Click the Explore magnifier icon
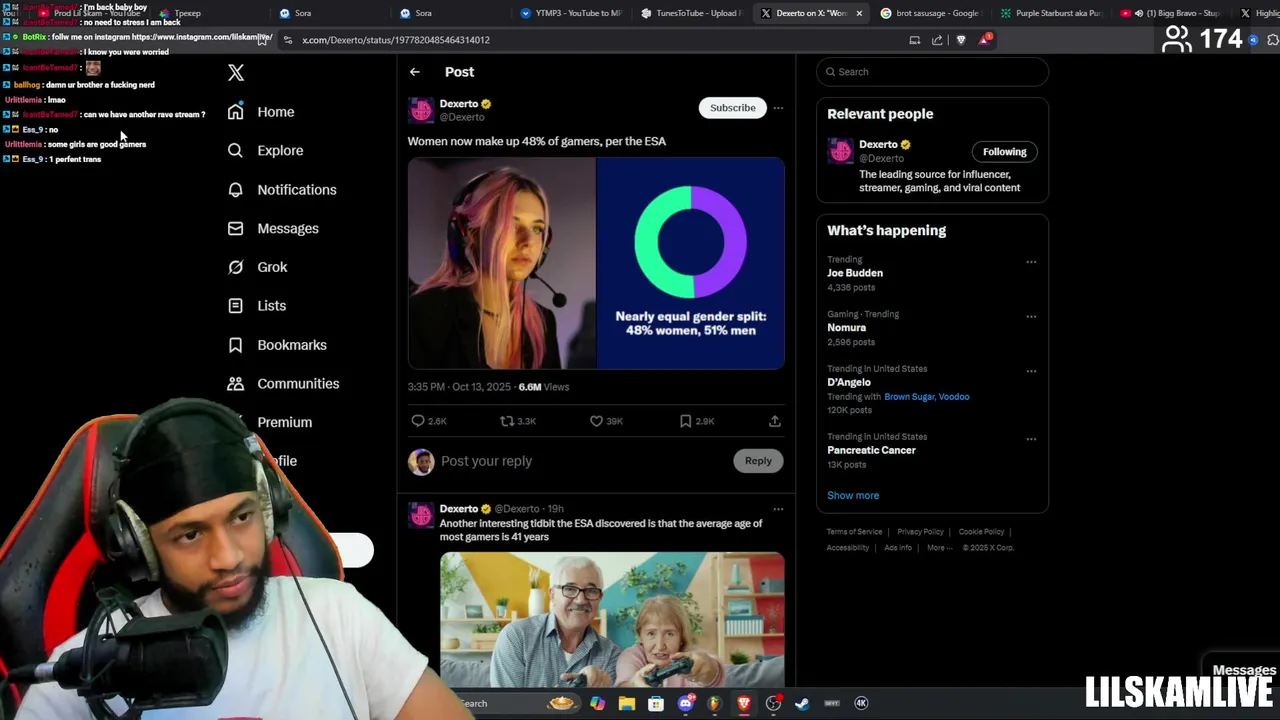Viewport: 1280px width, 720px height. click(x=235, y=151)
